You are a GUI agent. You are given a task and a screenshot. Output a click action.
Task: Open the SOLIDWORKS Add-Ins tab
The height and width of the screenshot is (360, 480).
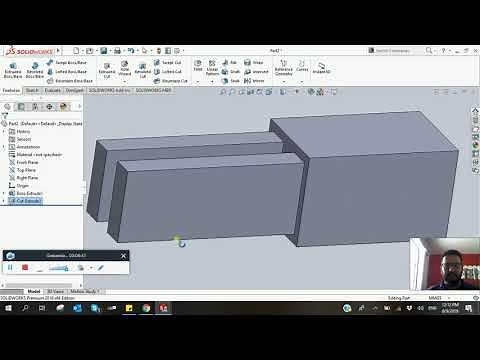[x=109, y=90]
